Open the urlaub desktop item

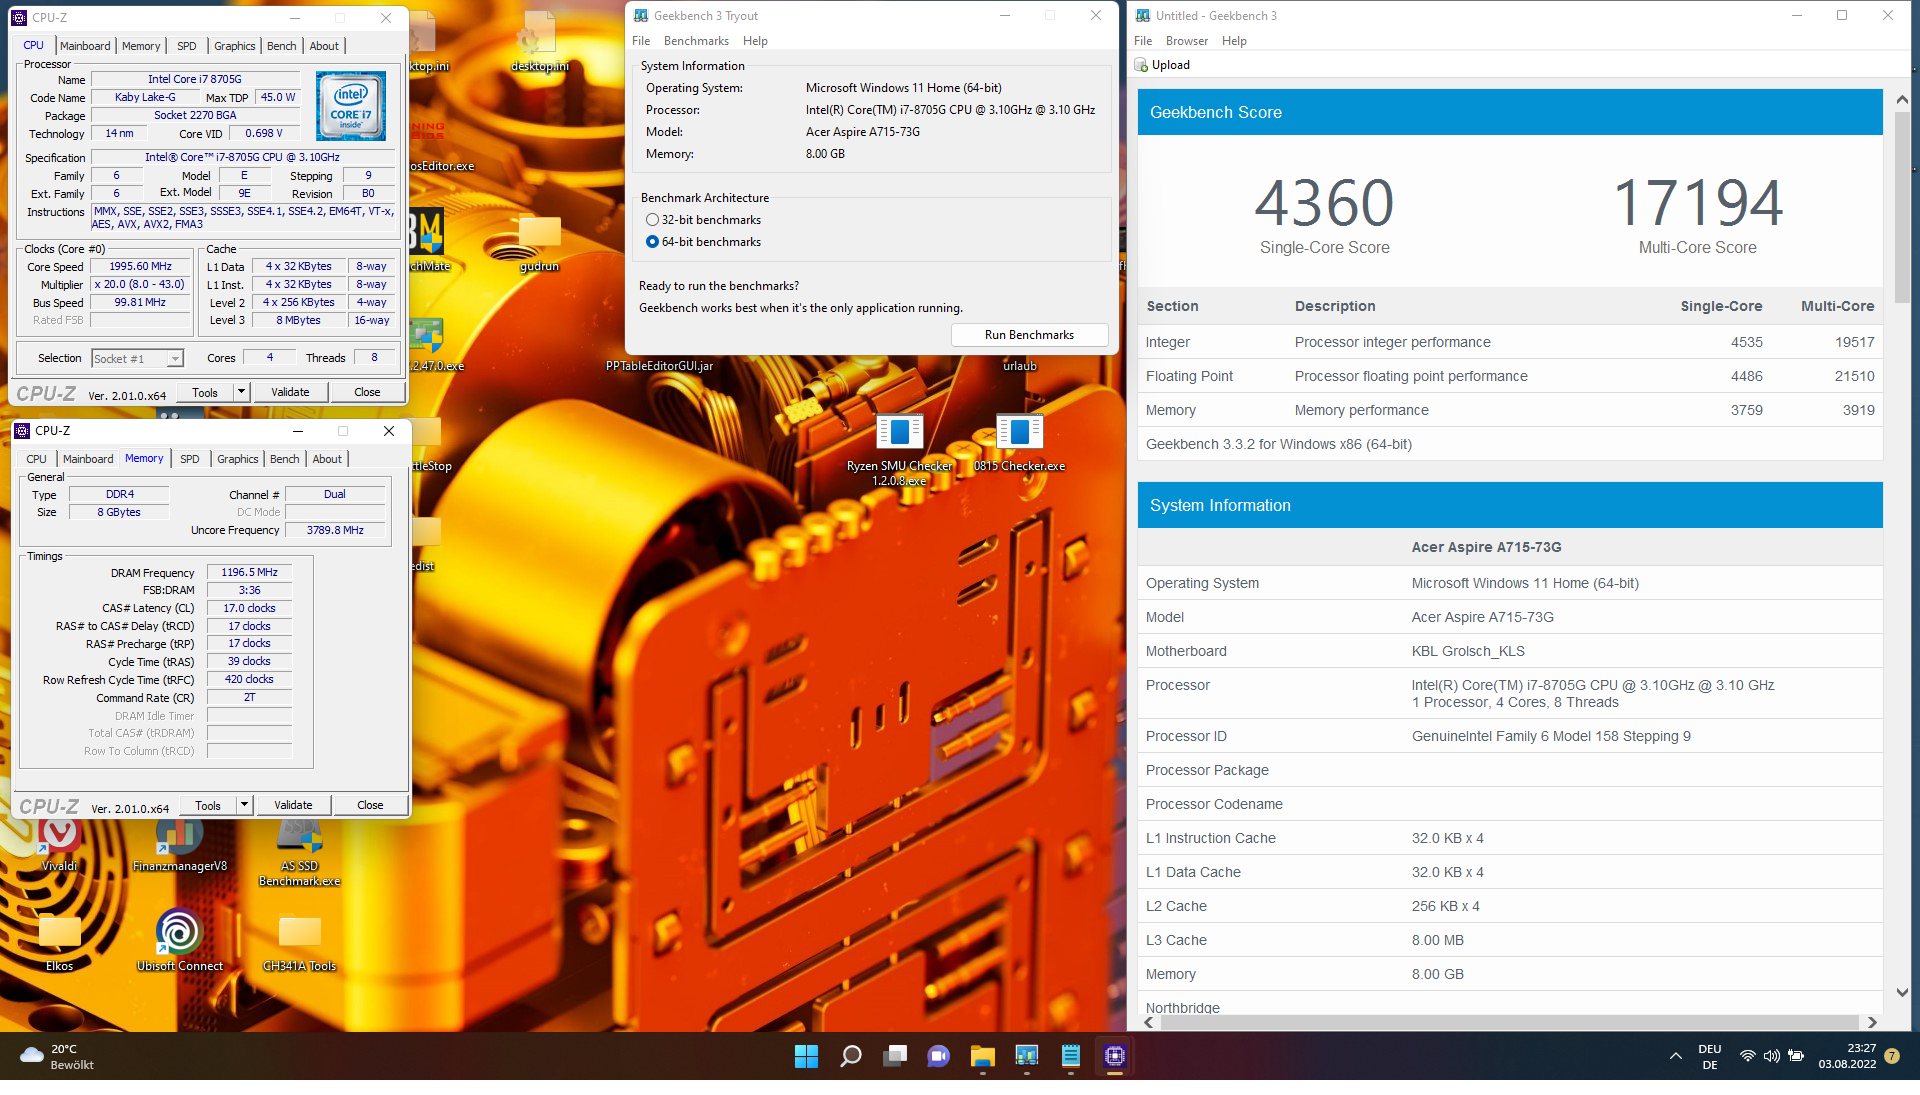[1019, 366]
